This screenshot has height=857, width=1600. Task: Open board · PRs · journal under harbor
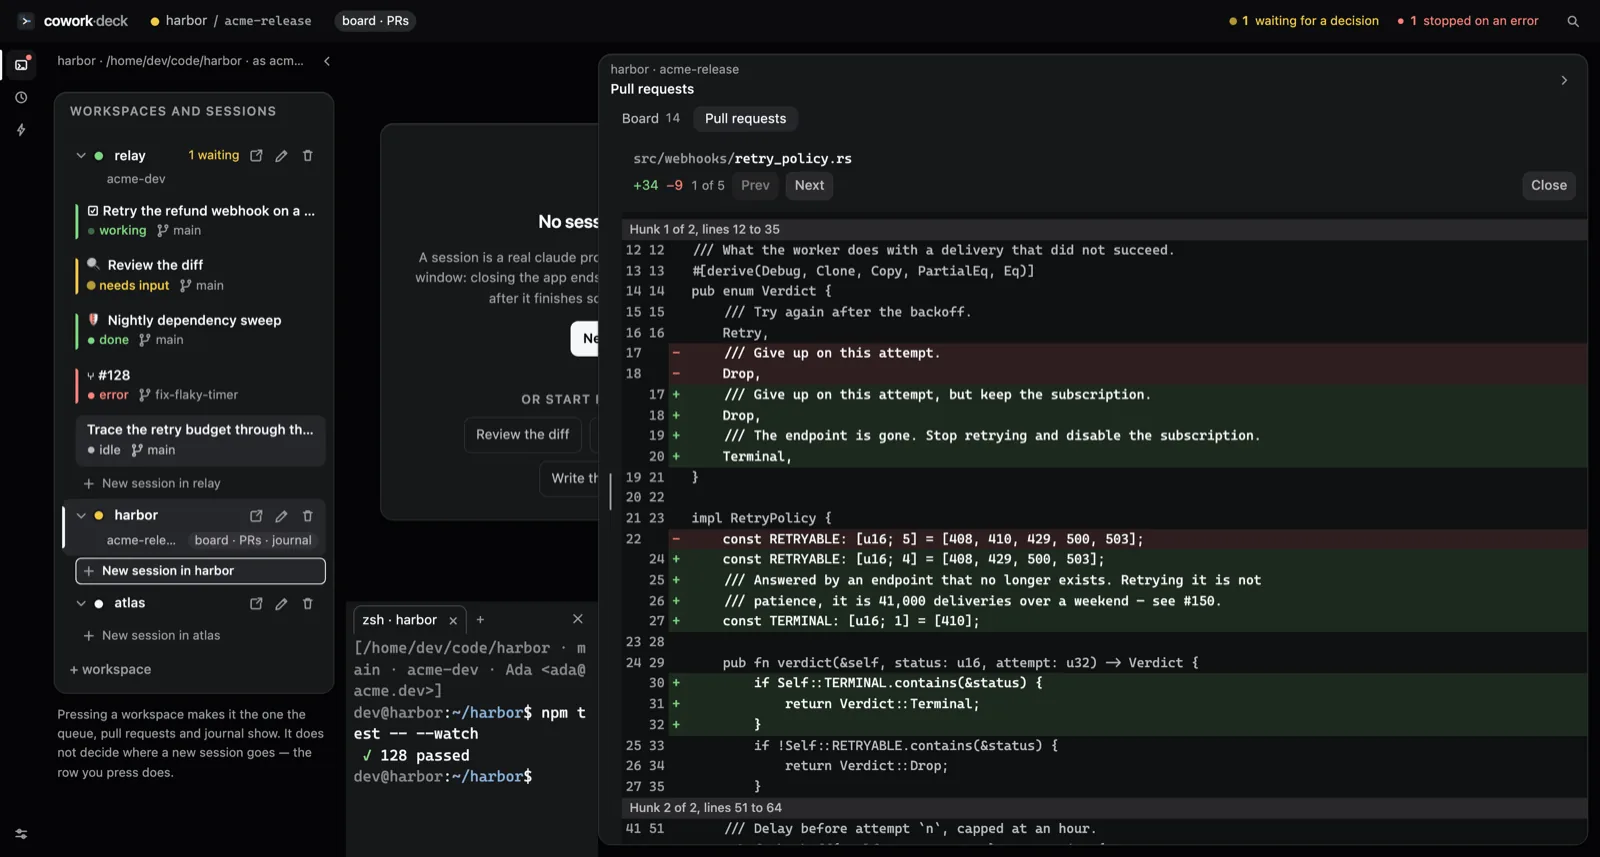point(253,540)
